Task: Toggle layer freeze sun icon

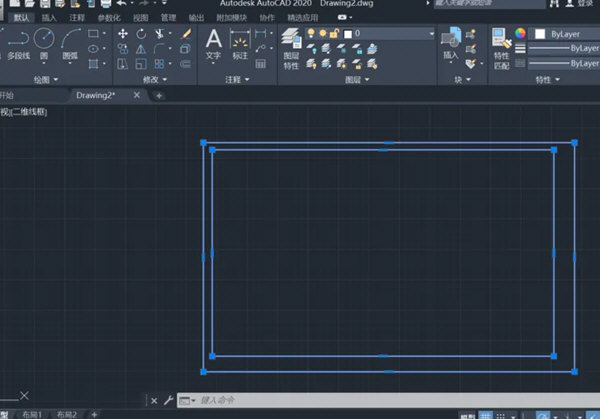Action: pyautogui.click(x=322, y=33)
